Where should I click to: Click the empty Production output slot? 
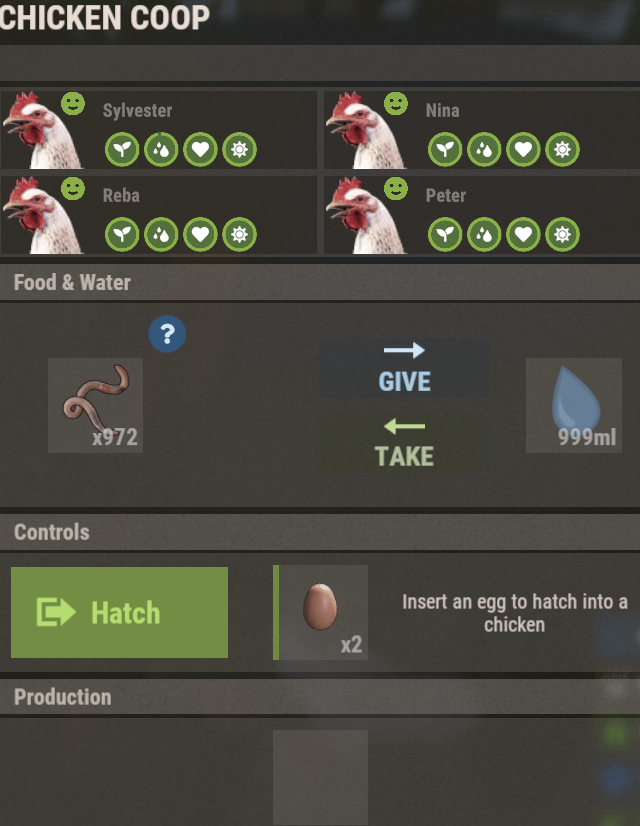click(320, 778)
